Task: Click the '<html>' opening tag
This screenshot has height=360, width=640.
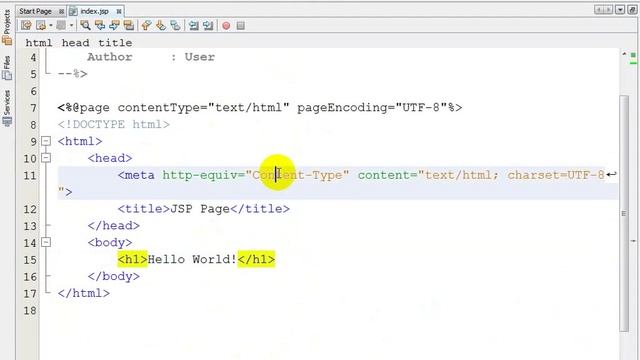Action: 80,141
